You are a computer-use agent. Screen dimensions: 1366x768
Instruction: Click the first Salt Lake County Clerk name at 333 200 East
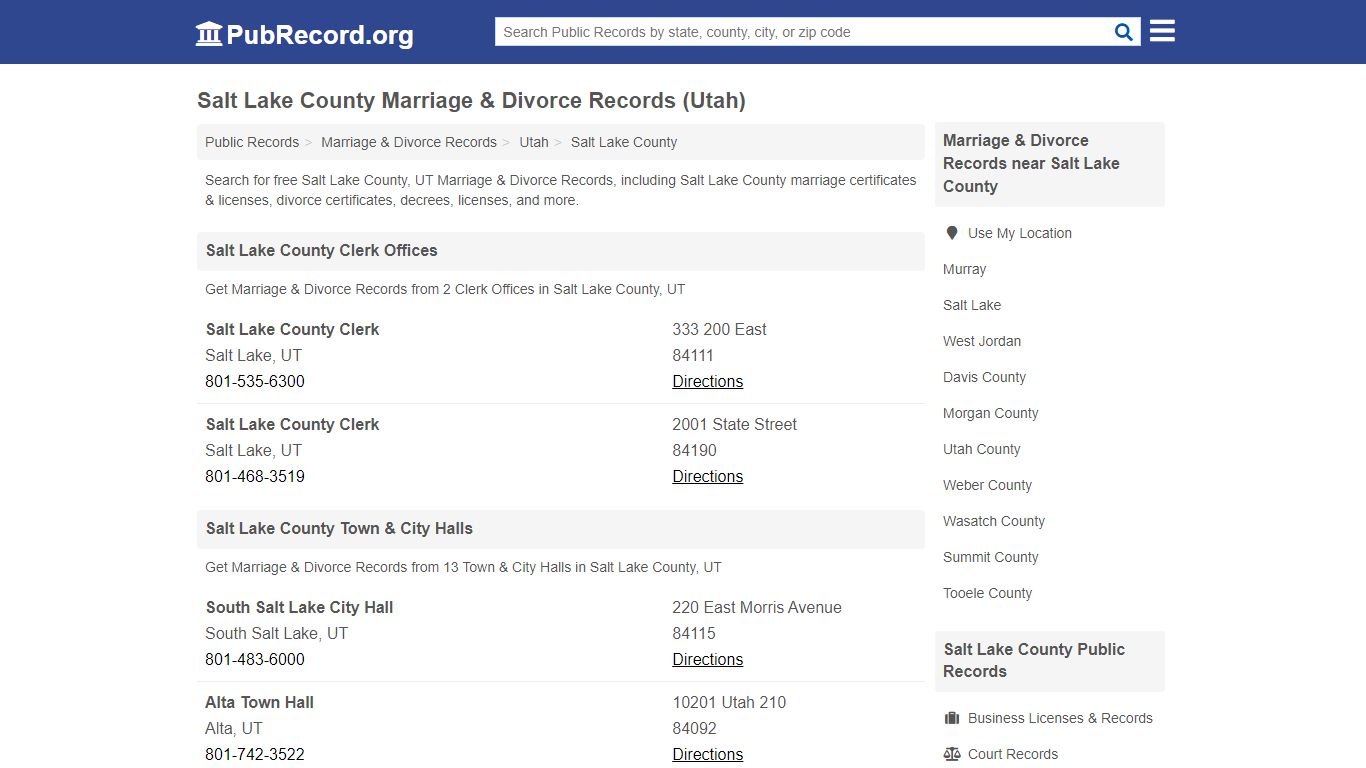293,329
